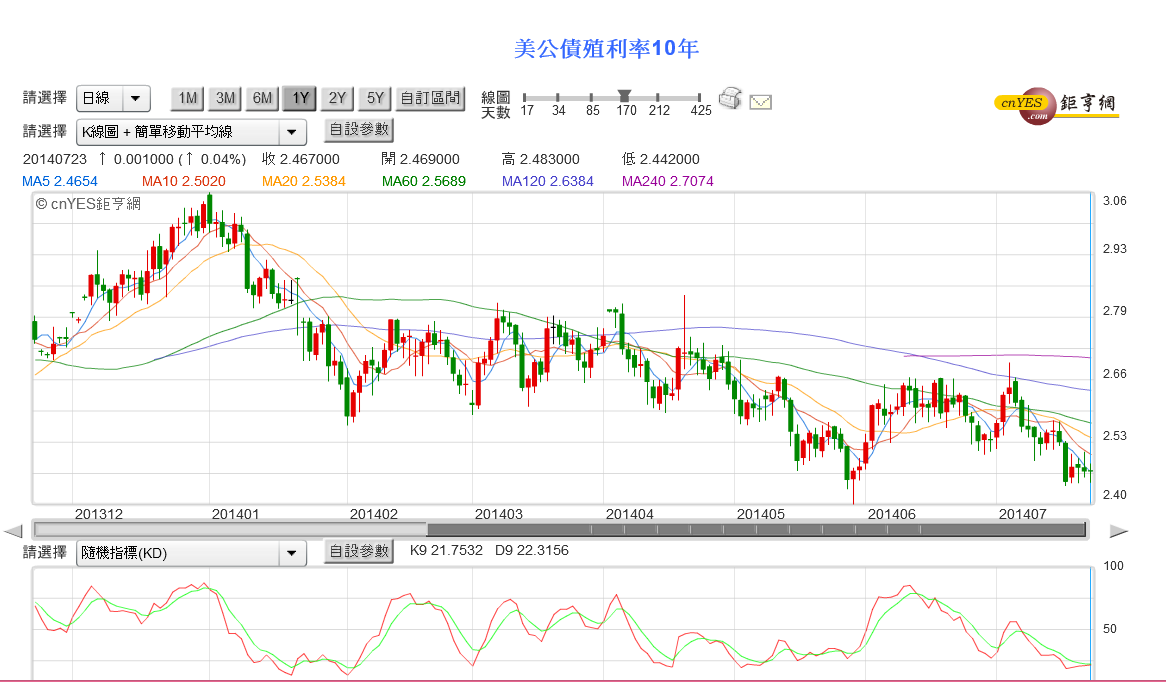Click the K9 21.7532 indicator value
Image resolution: width=1166 pixels, height=682 pixels.
pyautogui.click(x=446, y=550)
